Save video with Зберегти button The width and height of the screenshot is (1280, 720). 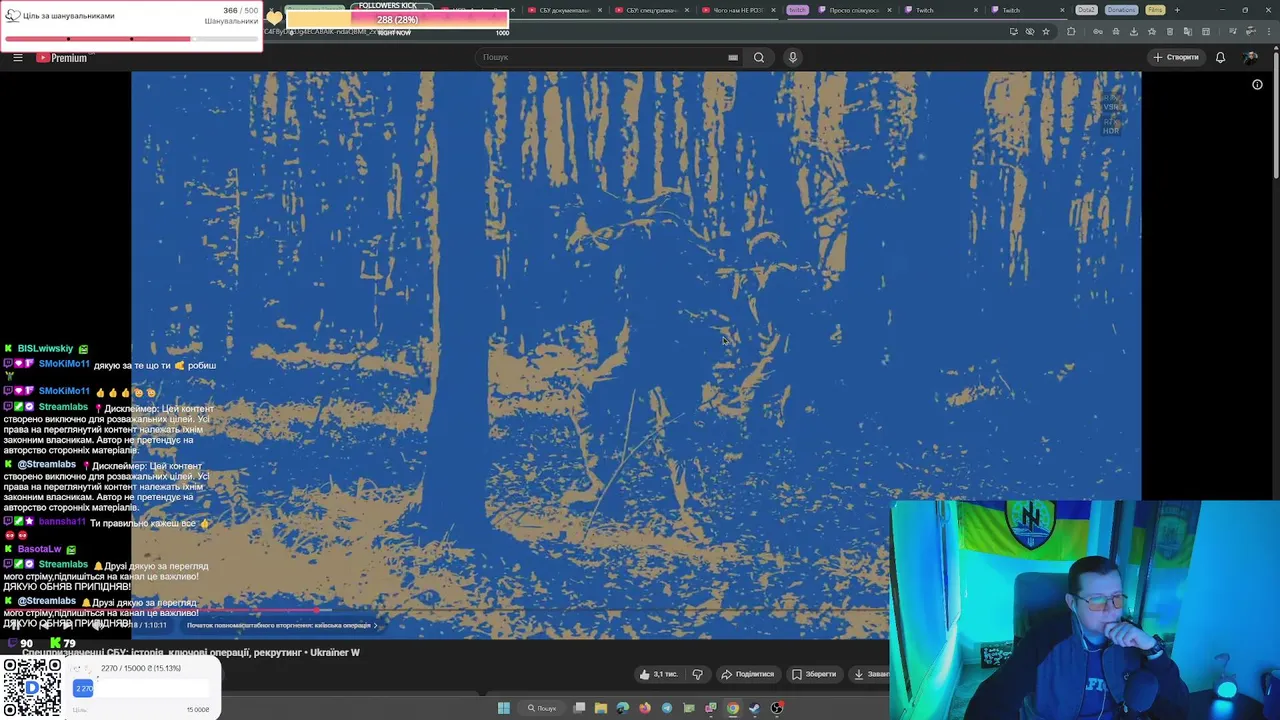coord(814,674)
